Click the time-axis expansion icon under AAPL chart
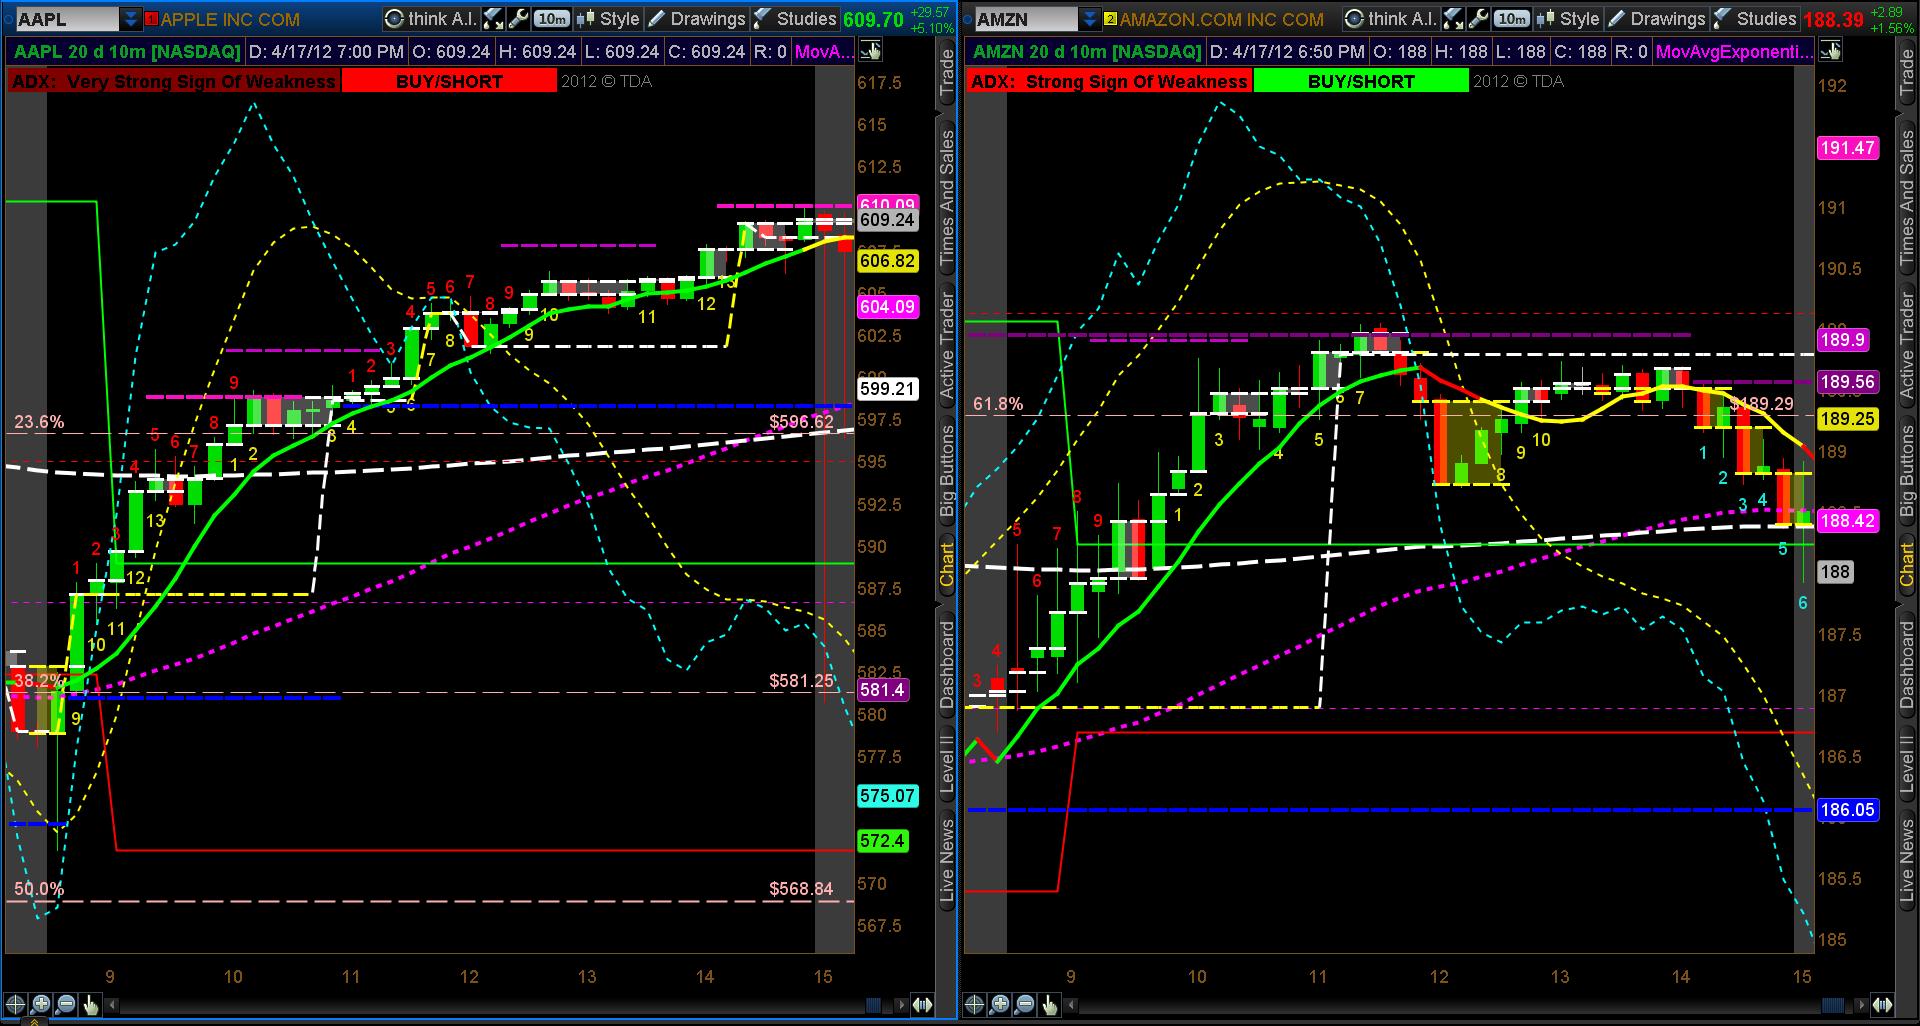The image size is (1920, 1026). (922, 1005)
